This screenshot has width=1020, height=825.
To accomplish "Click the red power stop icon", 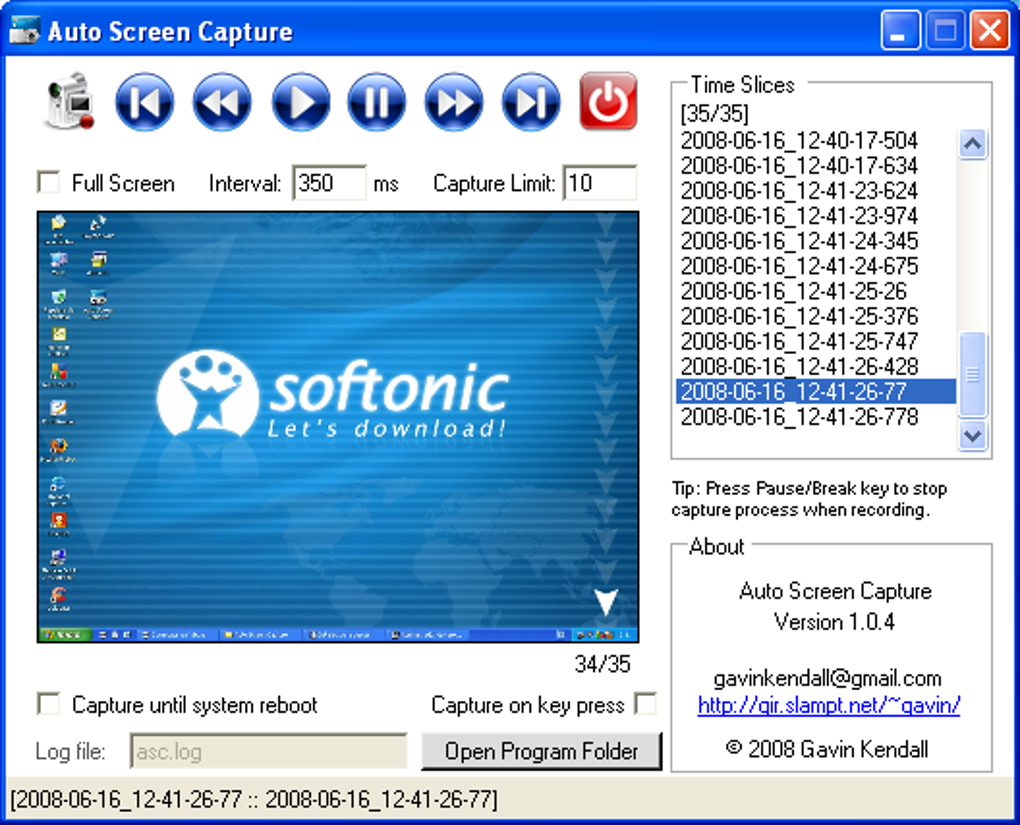I will (x=607, y=101).
